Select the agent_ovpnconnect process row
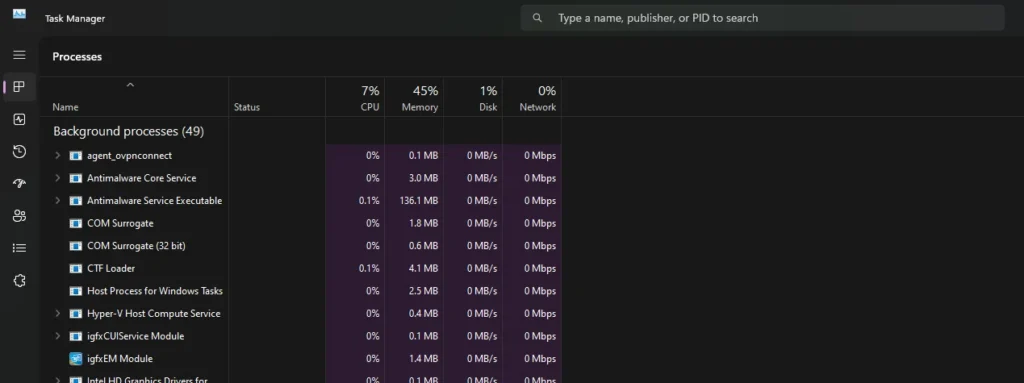Screen dimensions: 1024x383 pyautogui.click(x=300, y=156)
